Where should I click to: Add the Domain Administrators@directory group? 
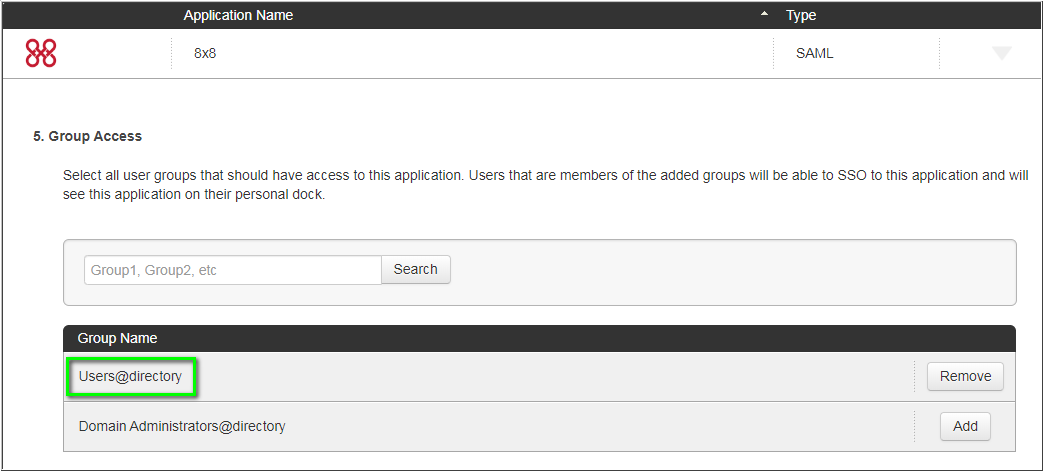tap(965, 426)
